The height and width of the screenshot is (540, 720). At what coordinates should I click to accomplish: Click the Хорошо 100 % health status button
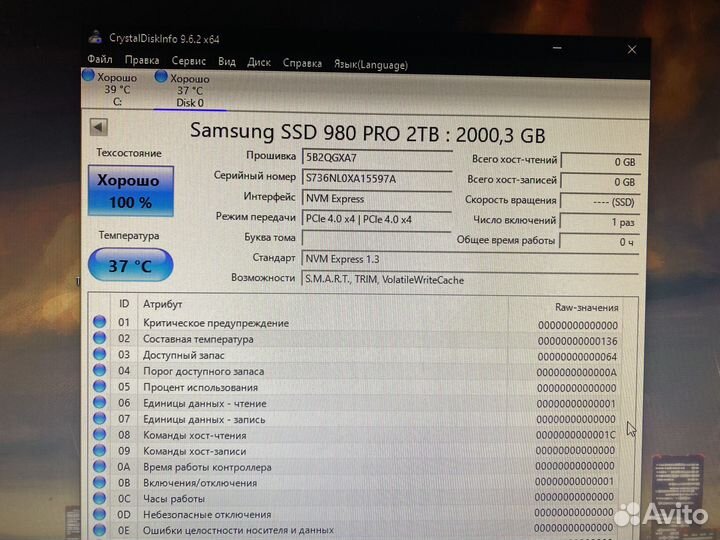tap(131, 191)
